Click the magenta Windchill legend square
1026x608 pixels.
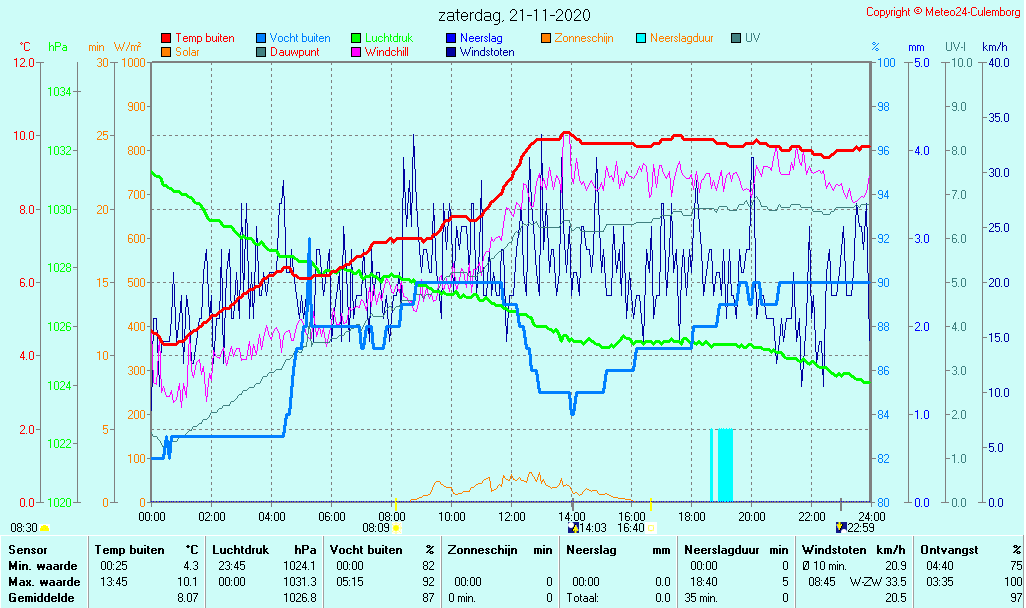(356, 52)
